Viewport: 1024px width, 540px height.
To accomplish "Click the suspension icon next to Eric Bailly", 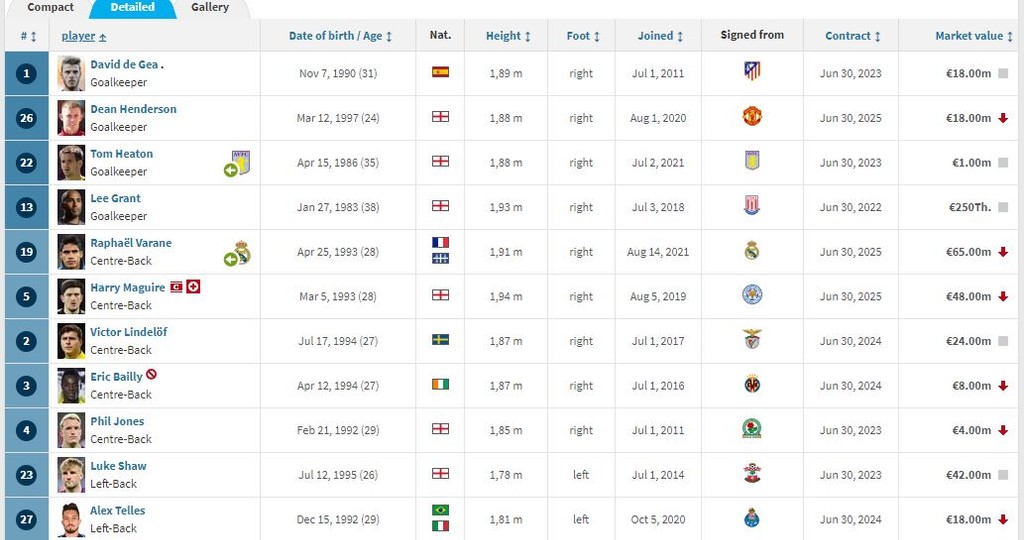I will click(x=151, y=375).
